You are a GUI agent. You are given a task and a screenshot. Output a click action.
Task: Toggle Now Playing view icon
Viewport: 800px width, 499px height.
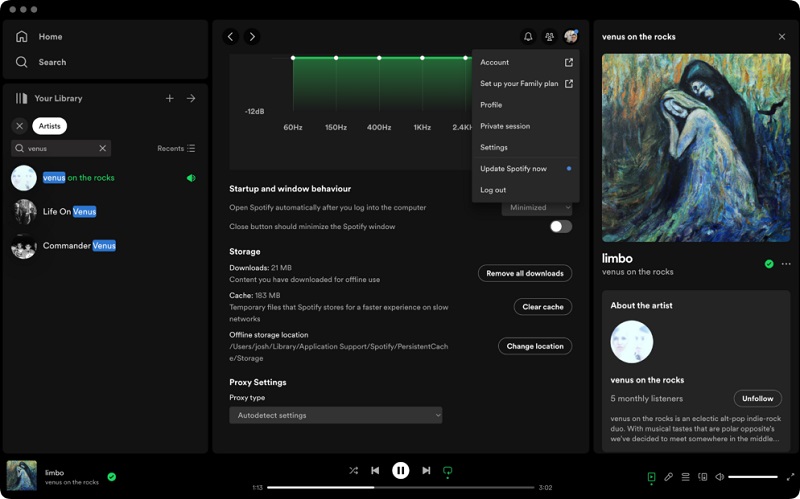(652, 477)
